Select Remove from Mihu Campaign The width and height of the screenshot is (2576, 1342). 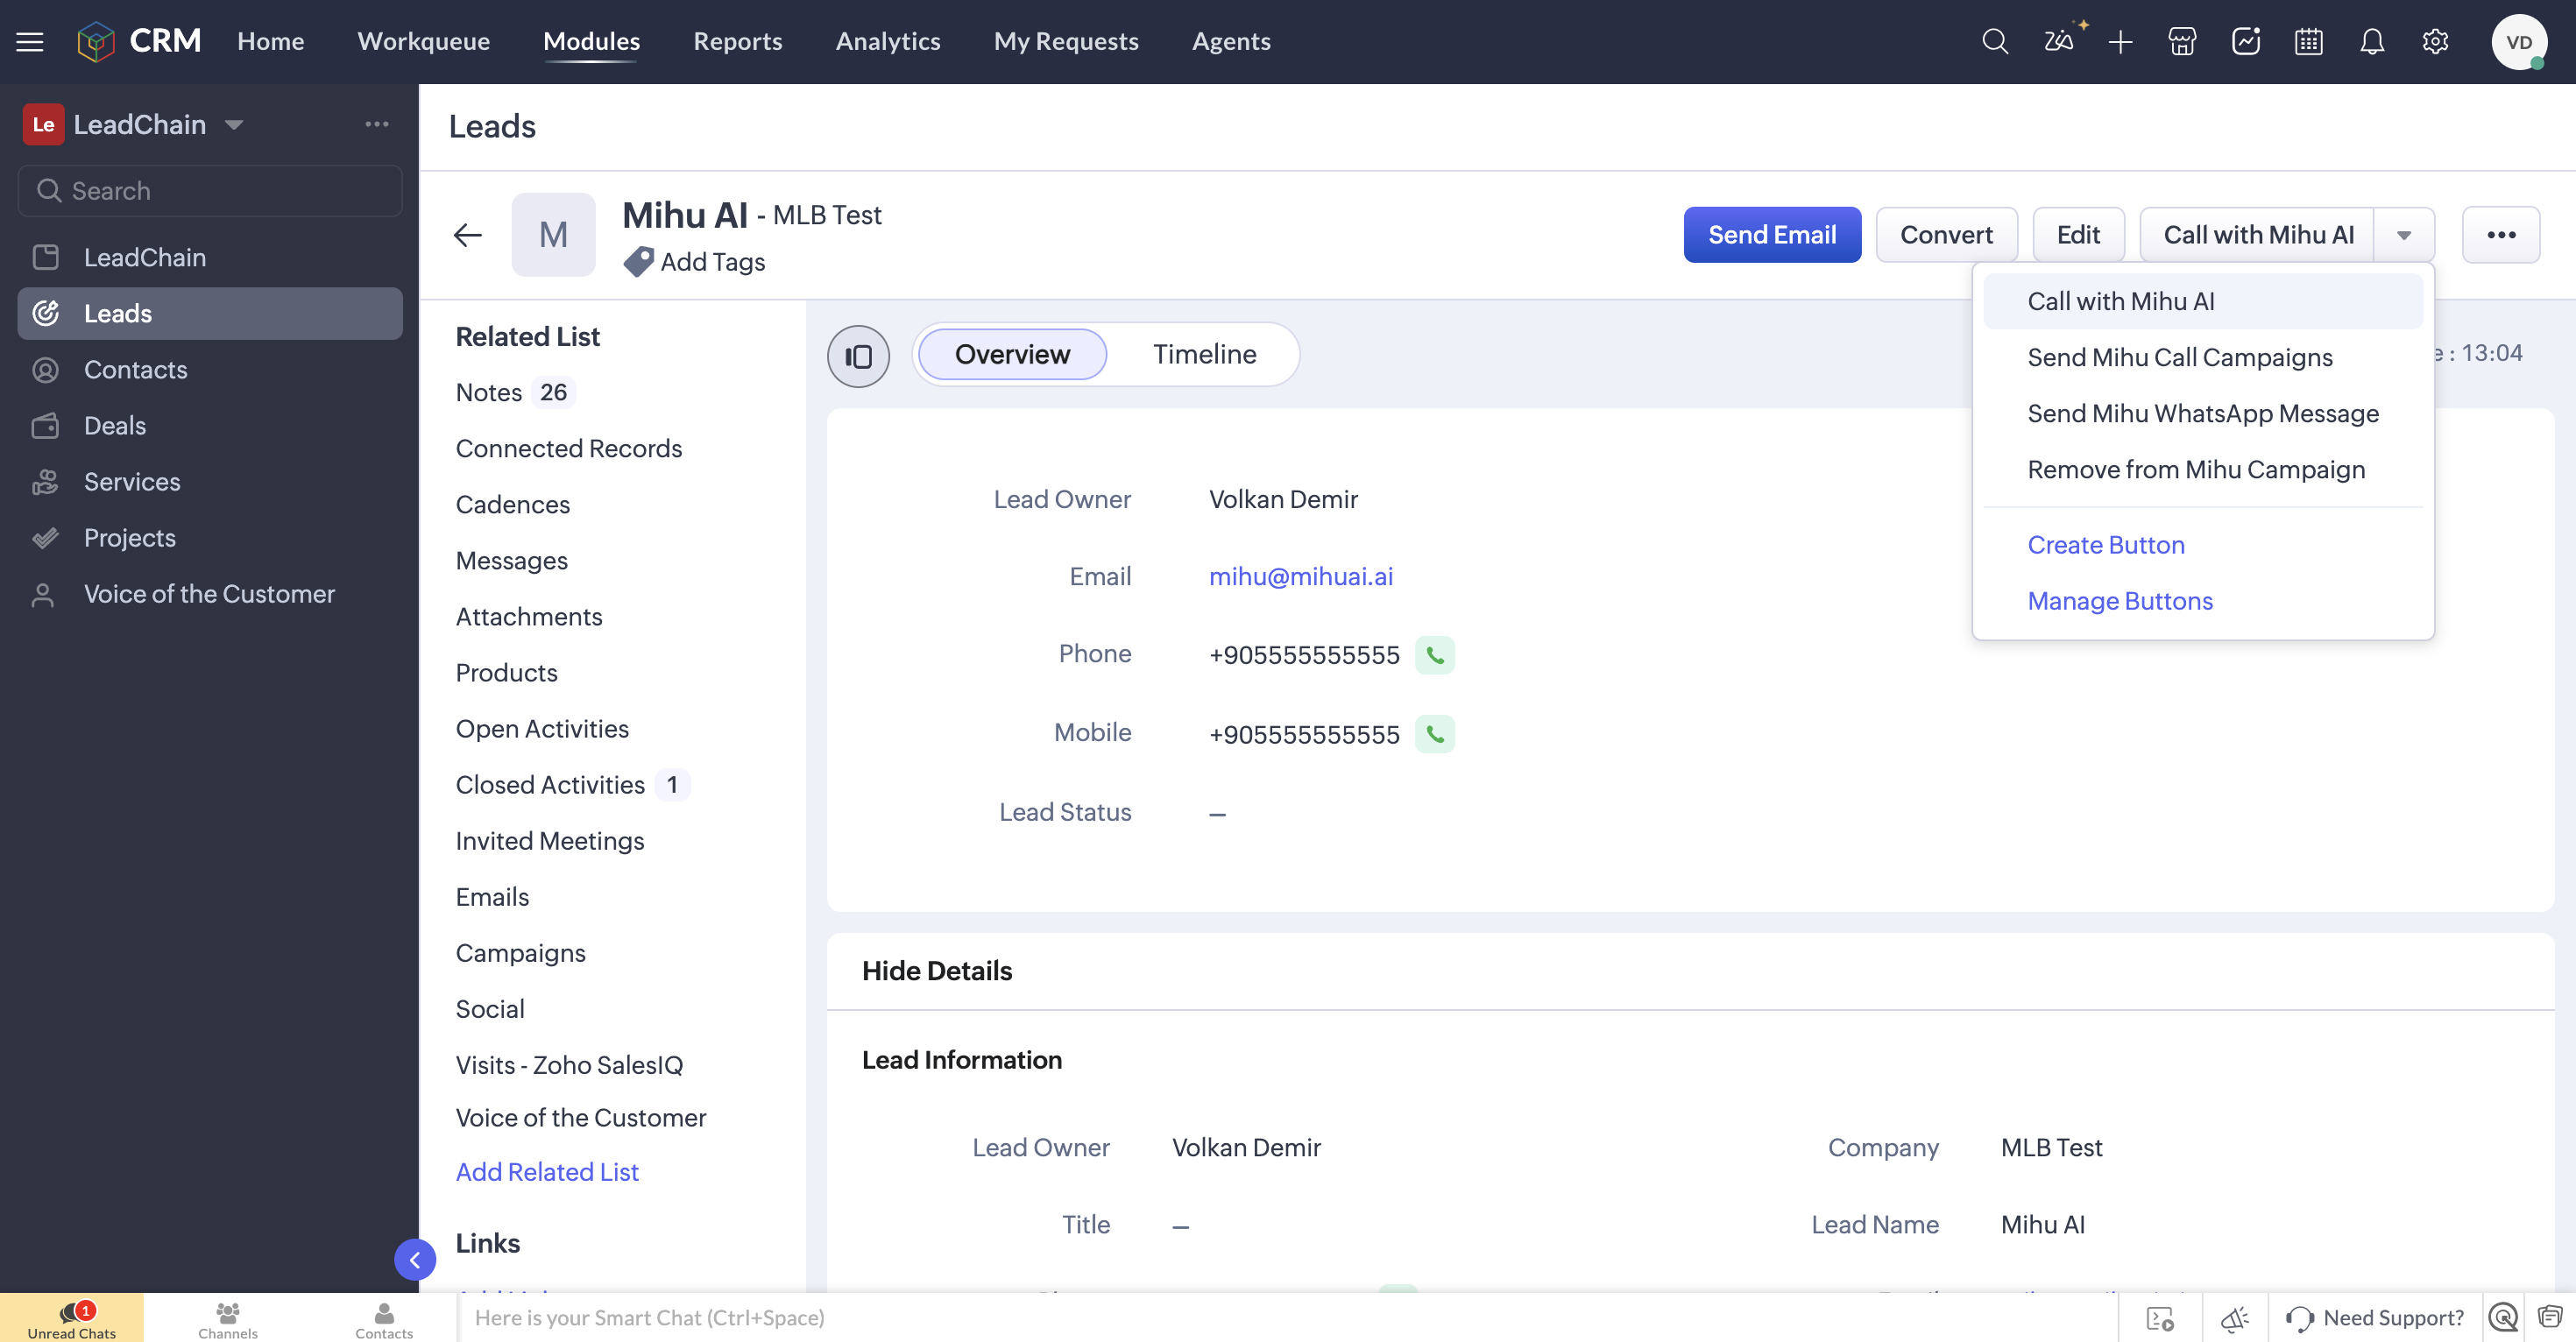coord(2203,469)
